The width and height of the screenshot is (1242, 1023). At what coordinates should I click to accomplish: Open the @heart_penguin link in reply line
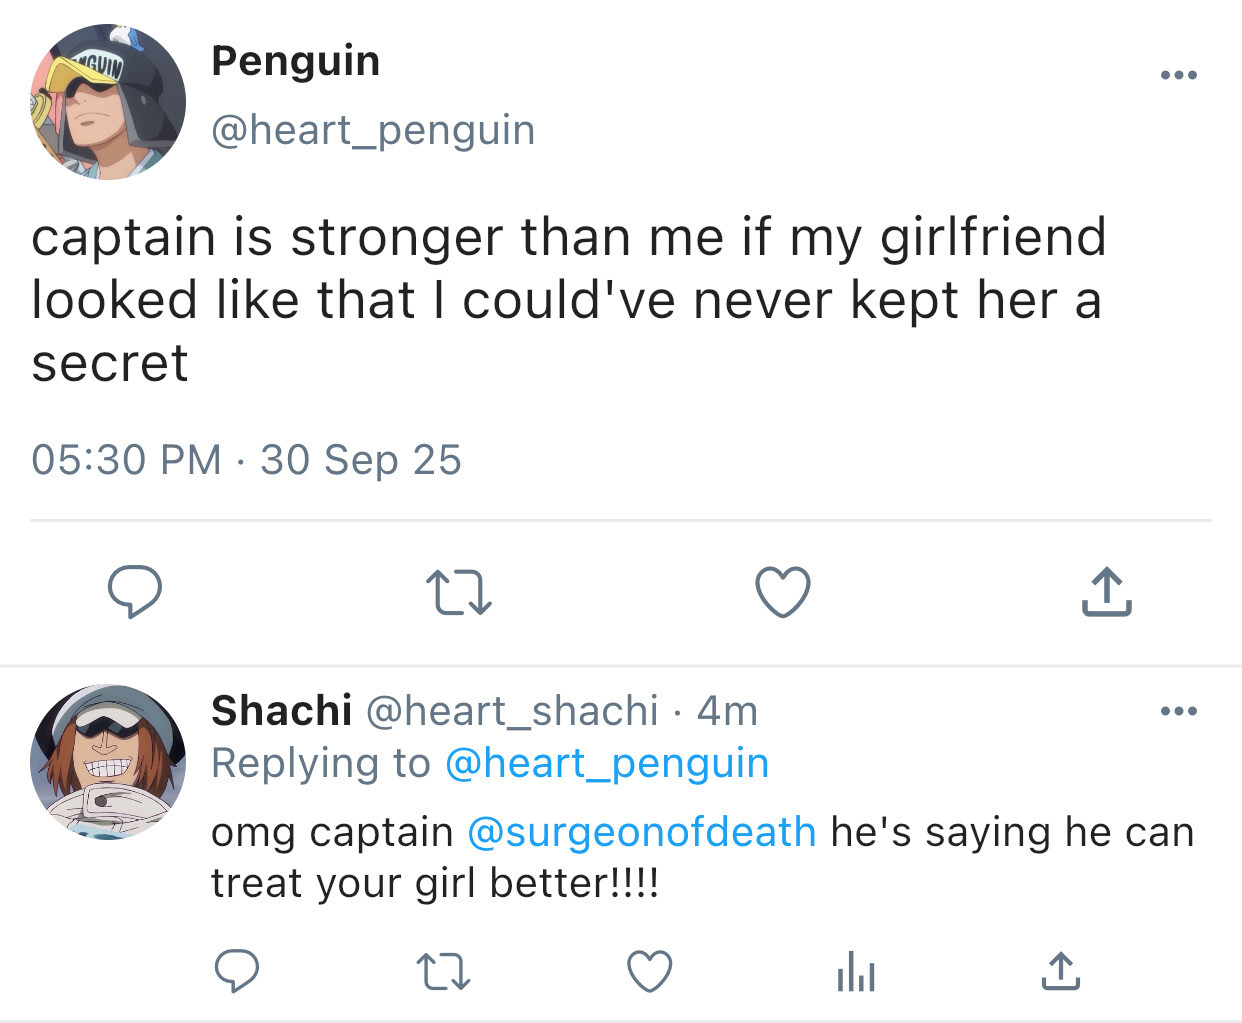coord(606,763)
